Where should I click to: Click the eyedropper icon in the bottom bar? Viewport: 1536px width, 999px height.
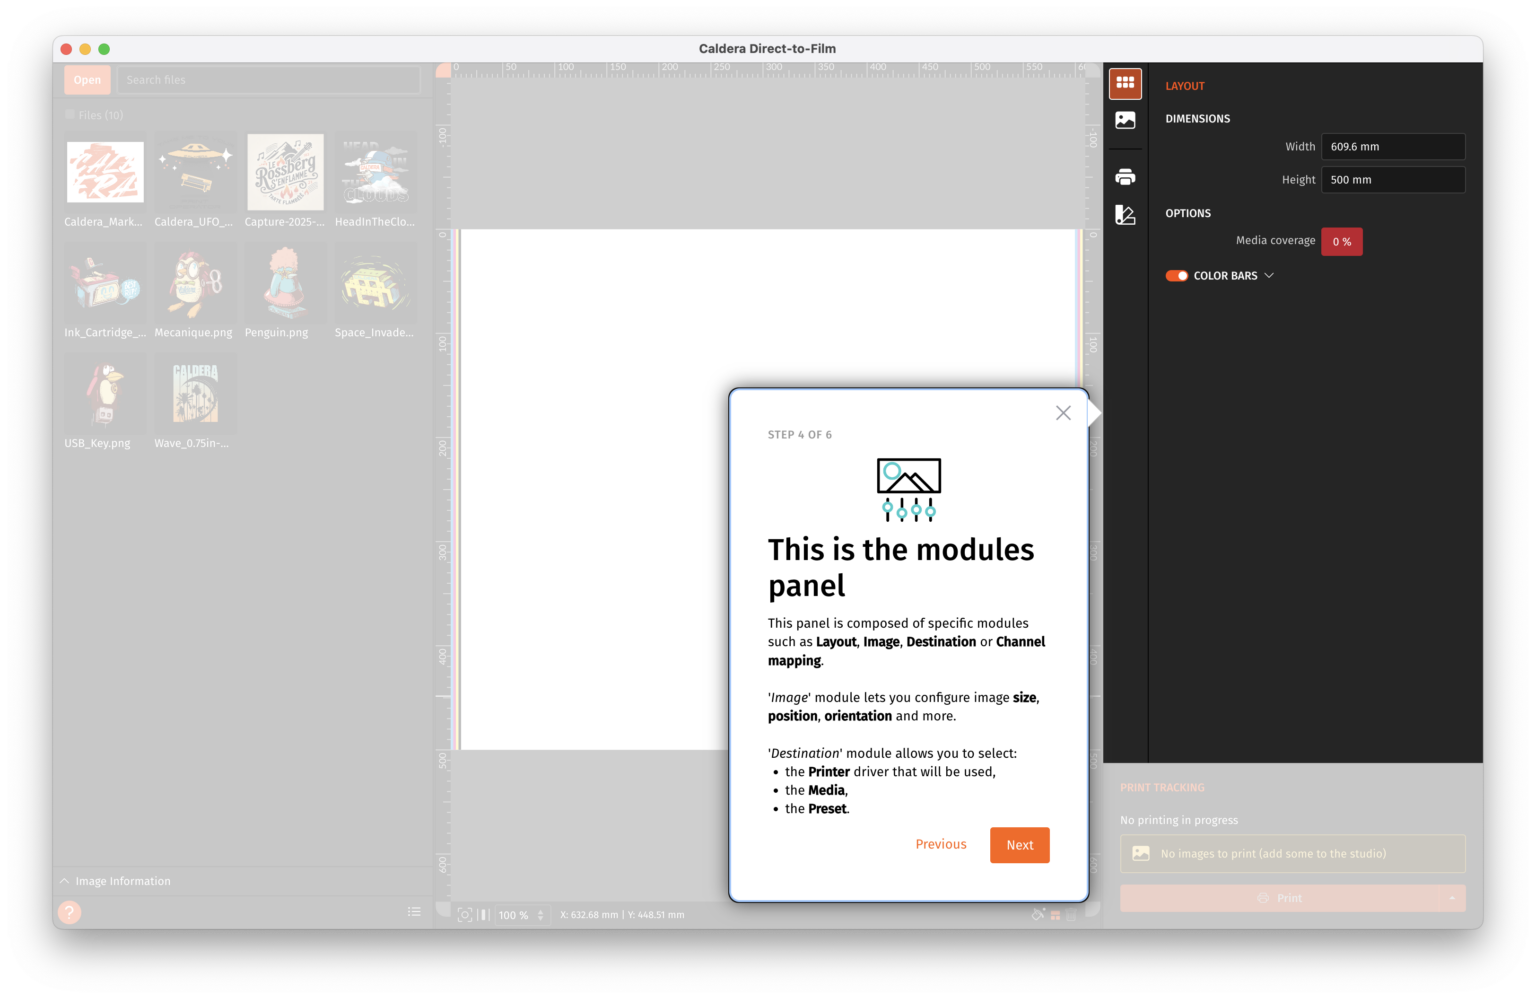(x=1038, y=913)
